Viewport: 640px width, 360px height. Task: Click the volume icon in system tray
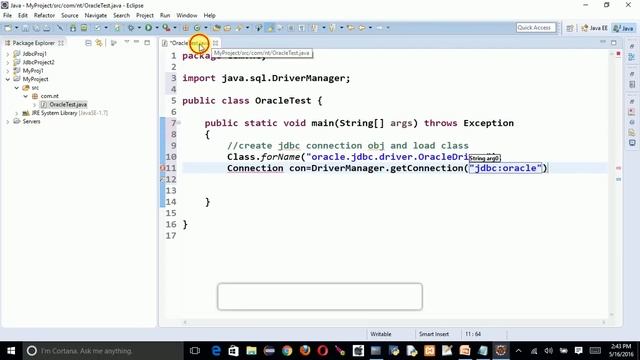point(548,351)
